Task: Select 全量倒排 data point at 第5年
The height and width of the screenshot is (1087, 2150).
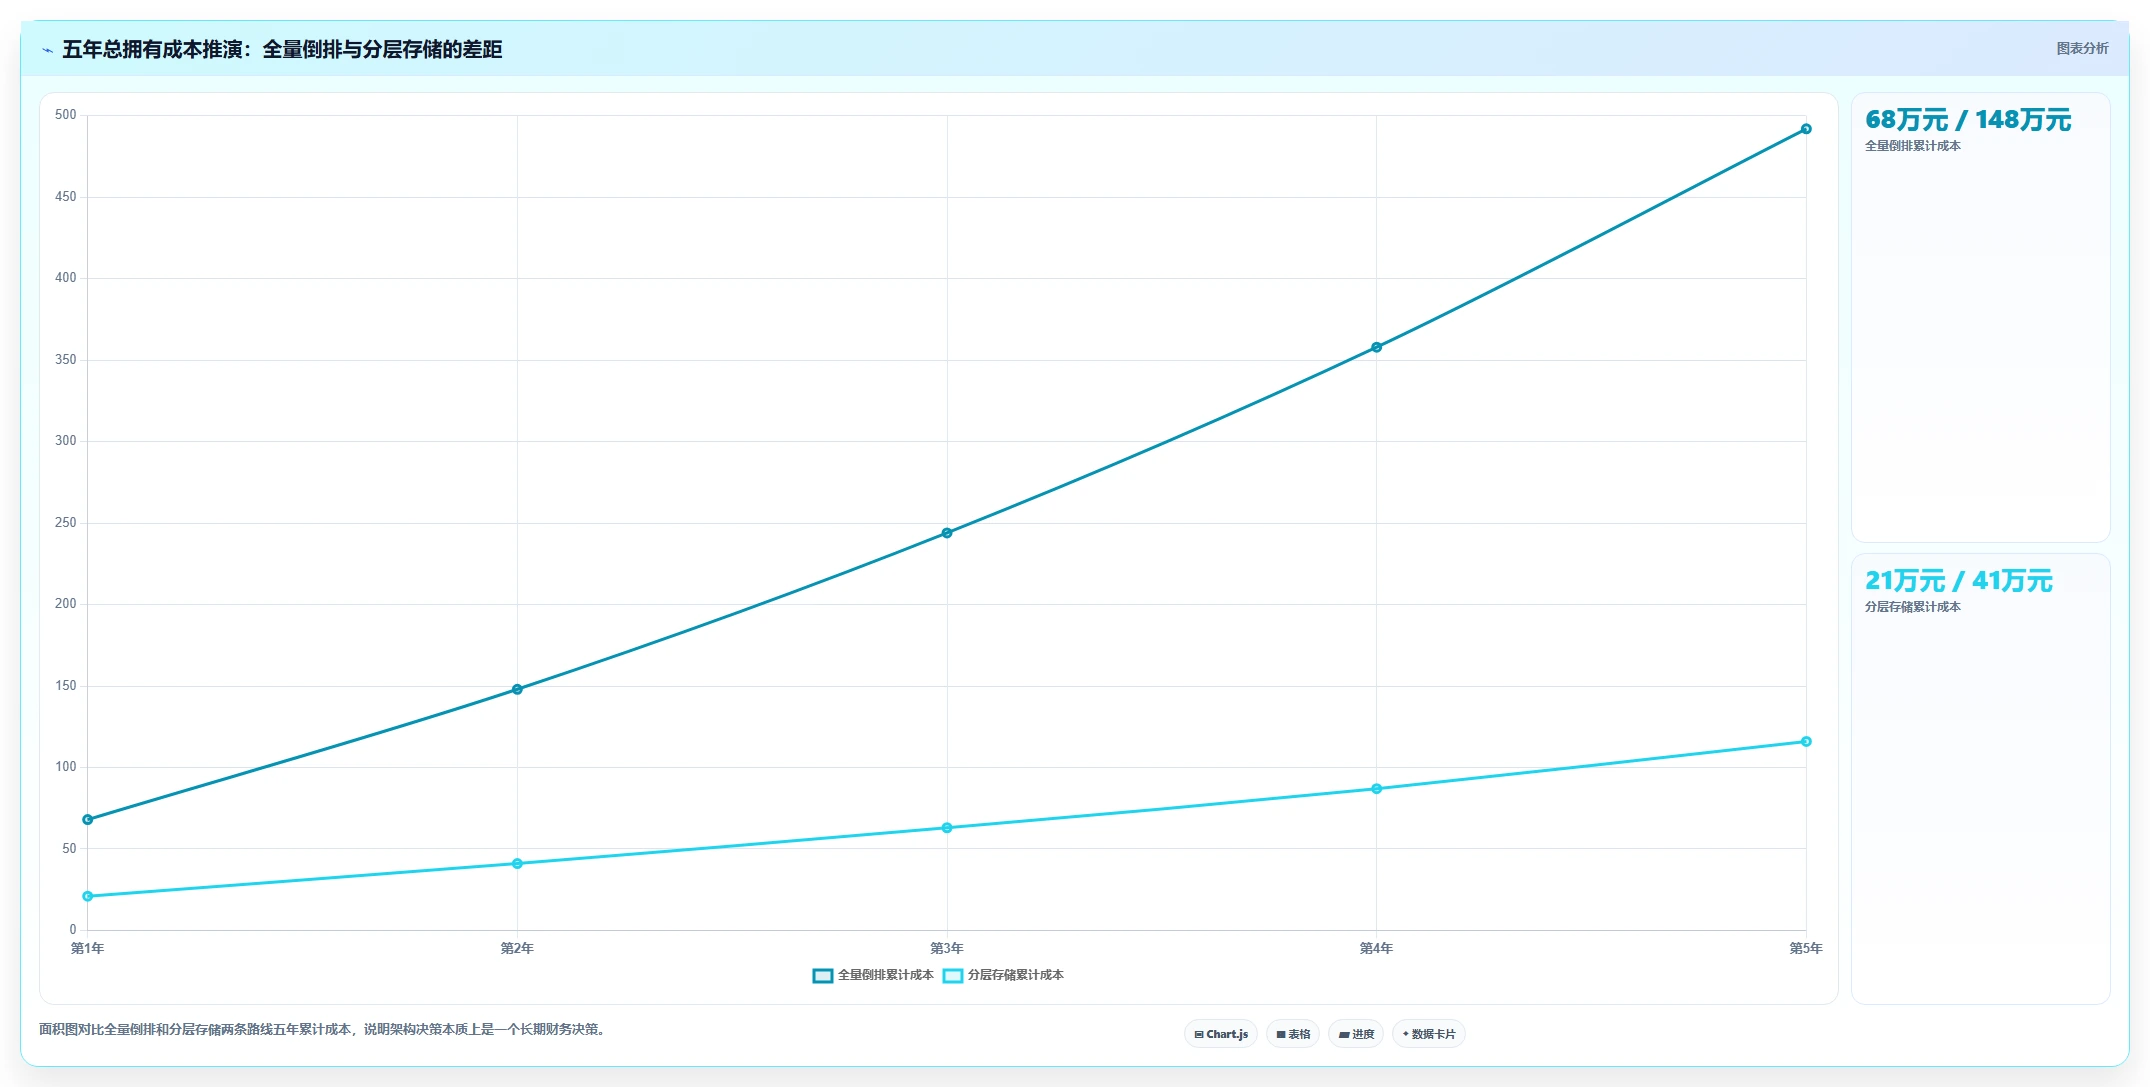Action: click(1806, 129)
